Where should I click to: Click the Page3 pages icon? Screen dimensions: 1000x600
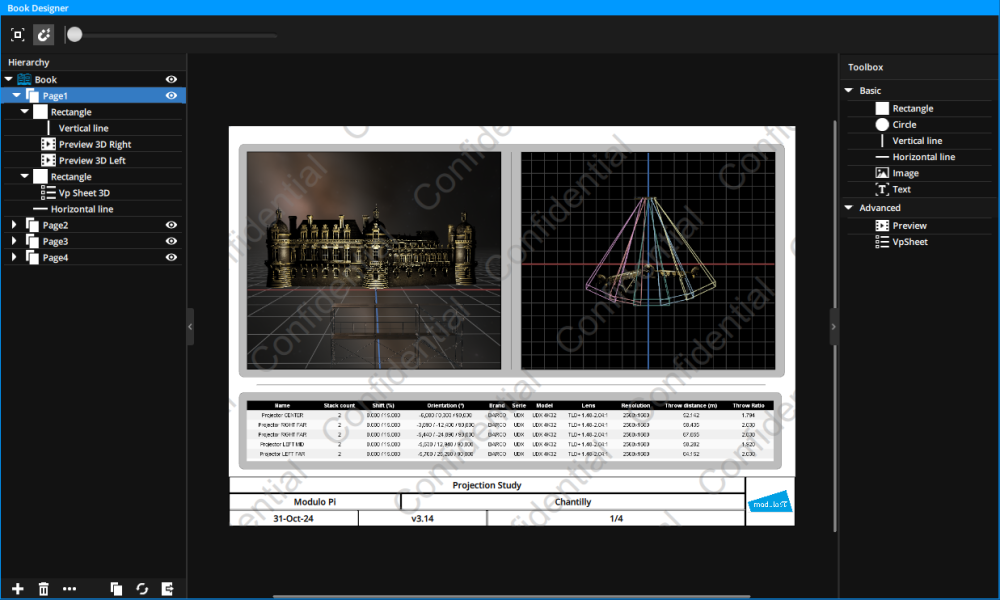click(32, 241)
